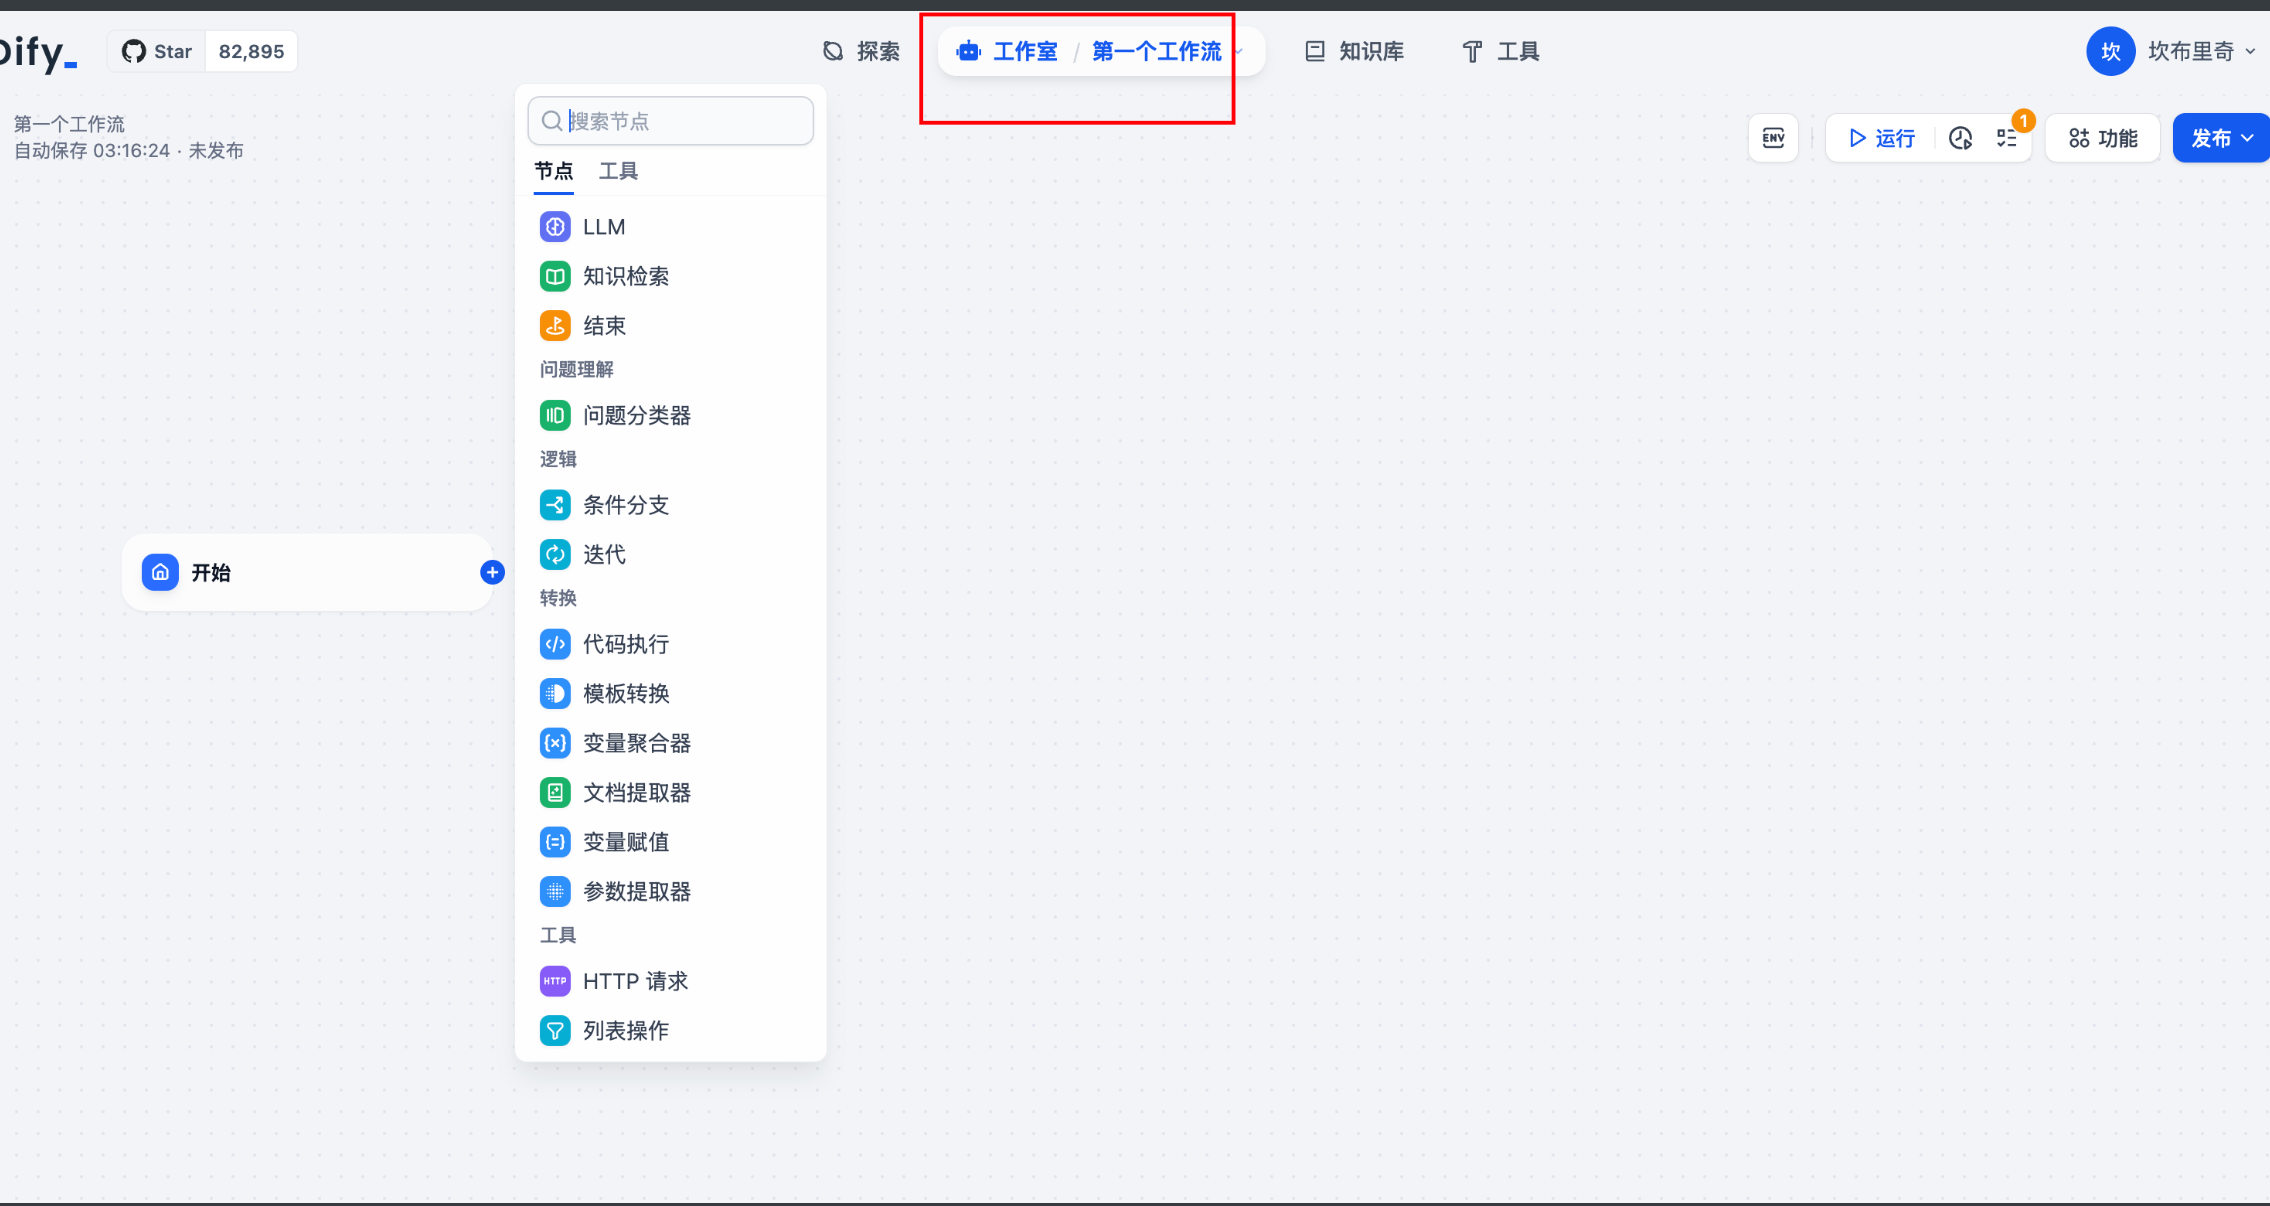Viewport: 2270px width, 1206px height.
Task: Click plus handle on the 开始 node
Action: coord(492,572)
